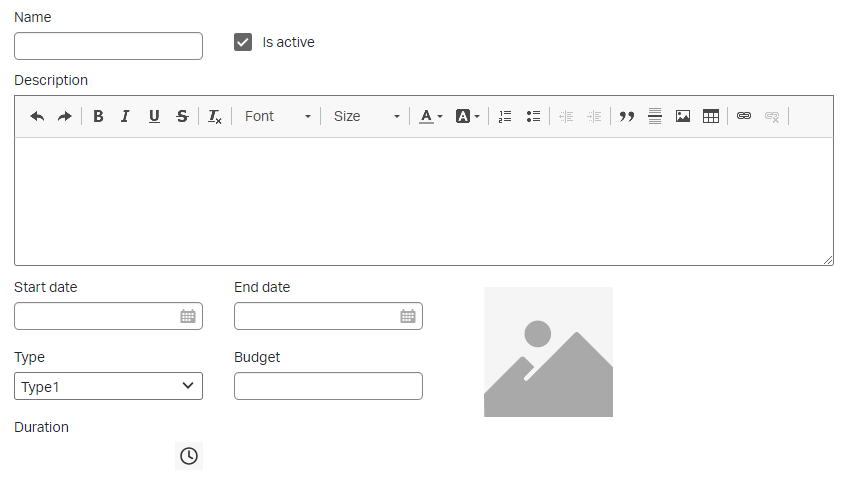Toggle bold formatting
This screenshot has width=860, height=504.
click(98, 116)
